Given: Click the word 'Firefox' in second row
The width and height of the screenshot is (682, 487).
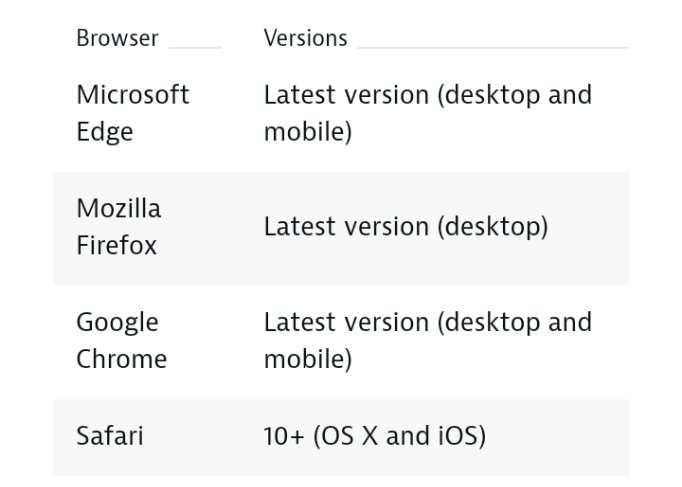Looking at the screenshot, I should point(117,246).
